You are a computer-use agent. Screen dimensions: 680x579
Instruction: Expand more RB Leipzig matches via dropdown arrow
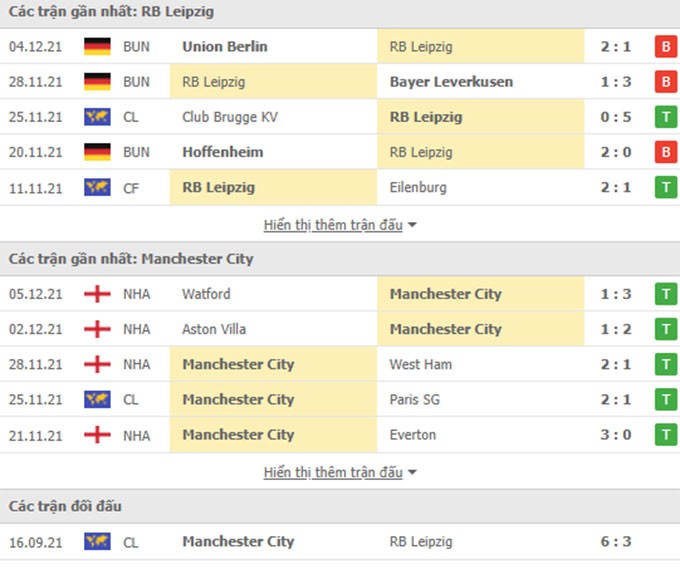click(x=412, y=225)
